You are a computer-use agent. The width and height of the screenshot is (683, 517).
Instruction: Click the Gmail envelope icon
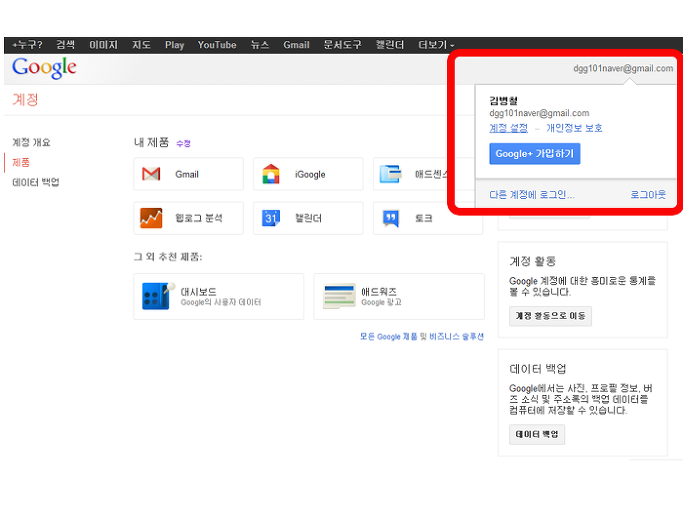151,174
